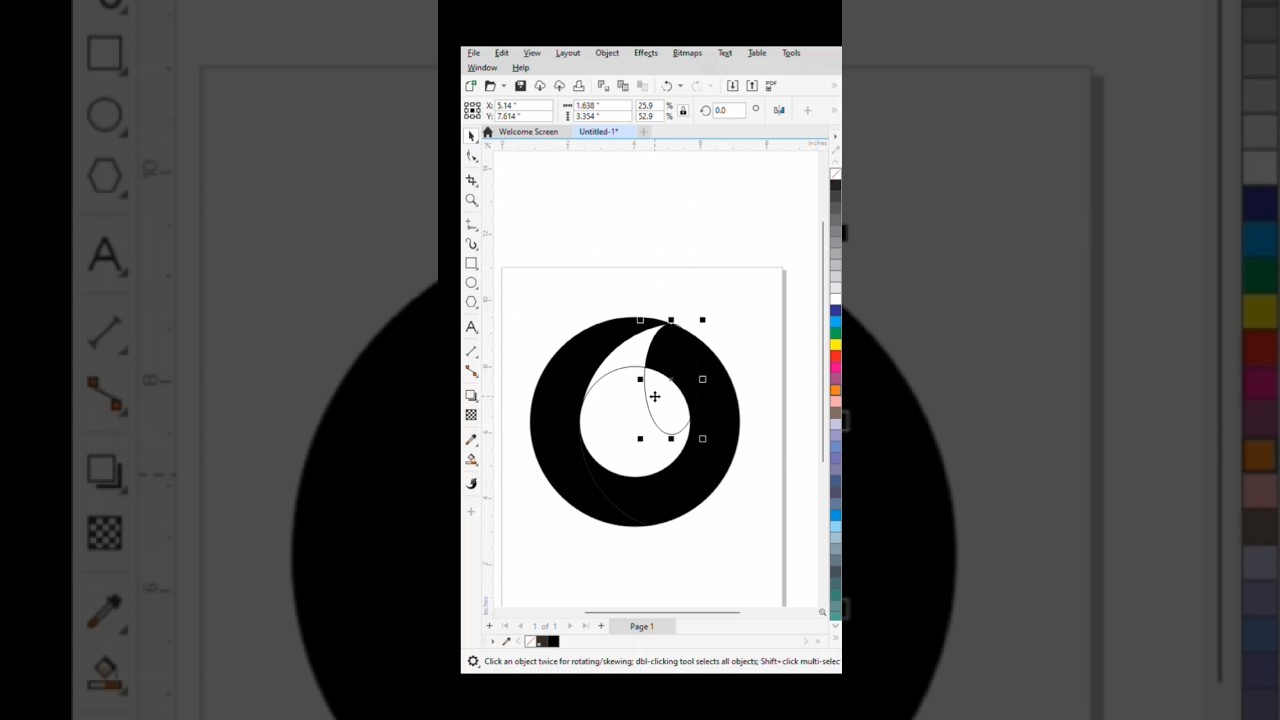Expand the Undo history dropdown arrow

[x=680, y=86]
